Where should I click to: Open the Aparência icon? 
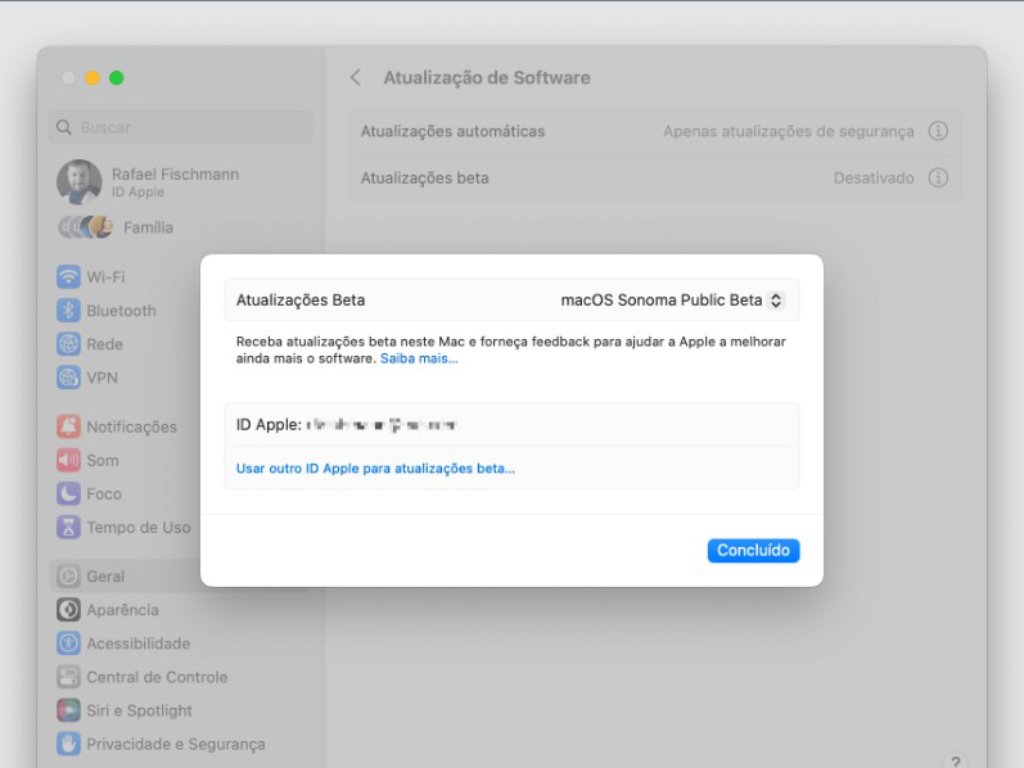point(69,610)
